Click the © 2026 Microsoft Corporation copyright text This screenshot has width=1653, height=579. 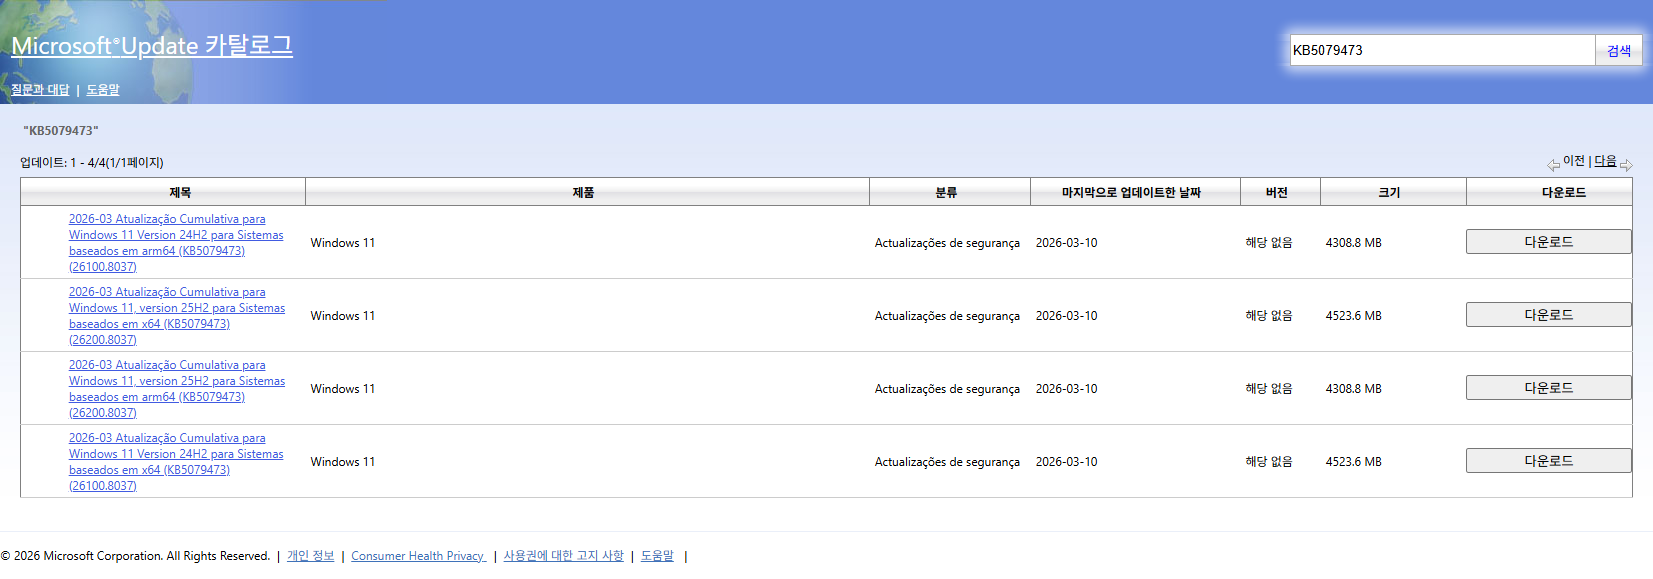[x=135, y=556]
